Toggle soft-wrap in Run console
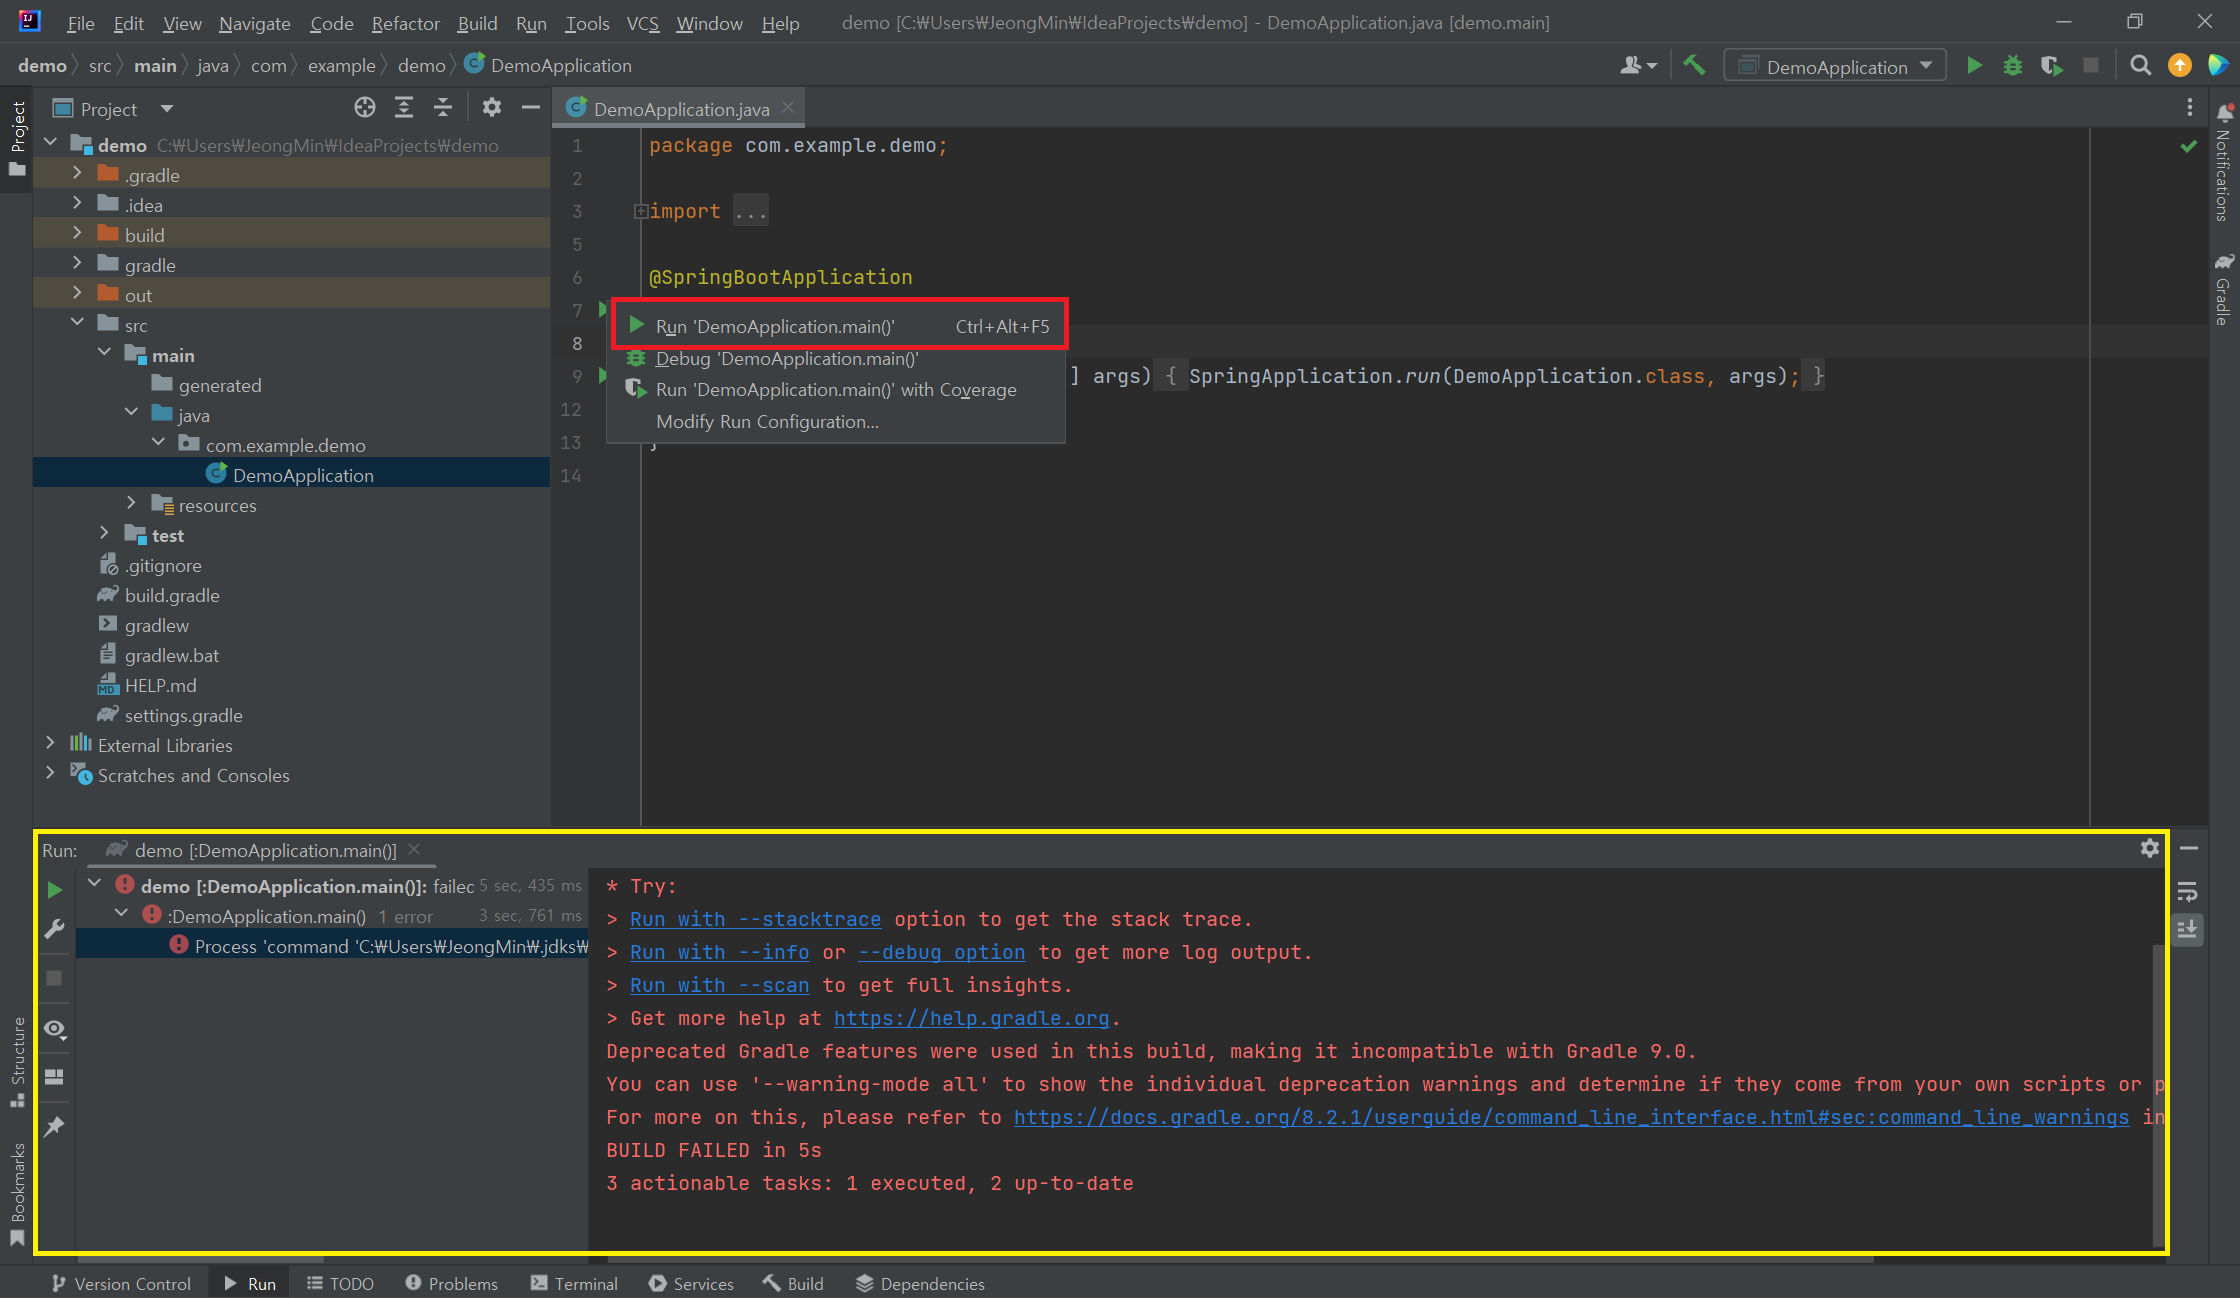This screenshot has height=1298, width=2240. pos(2187,891)
